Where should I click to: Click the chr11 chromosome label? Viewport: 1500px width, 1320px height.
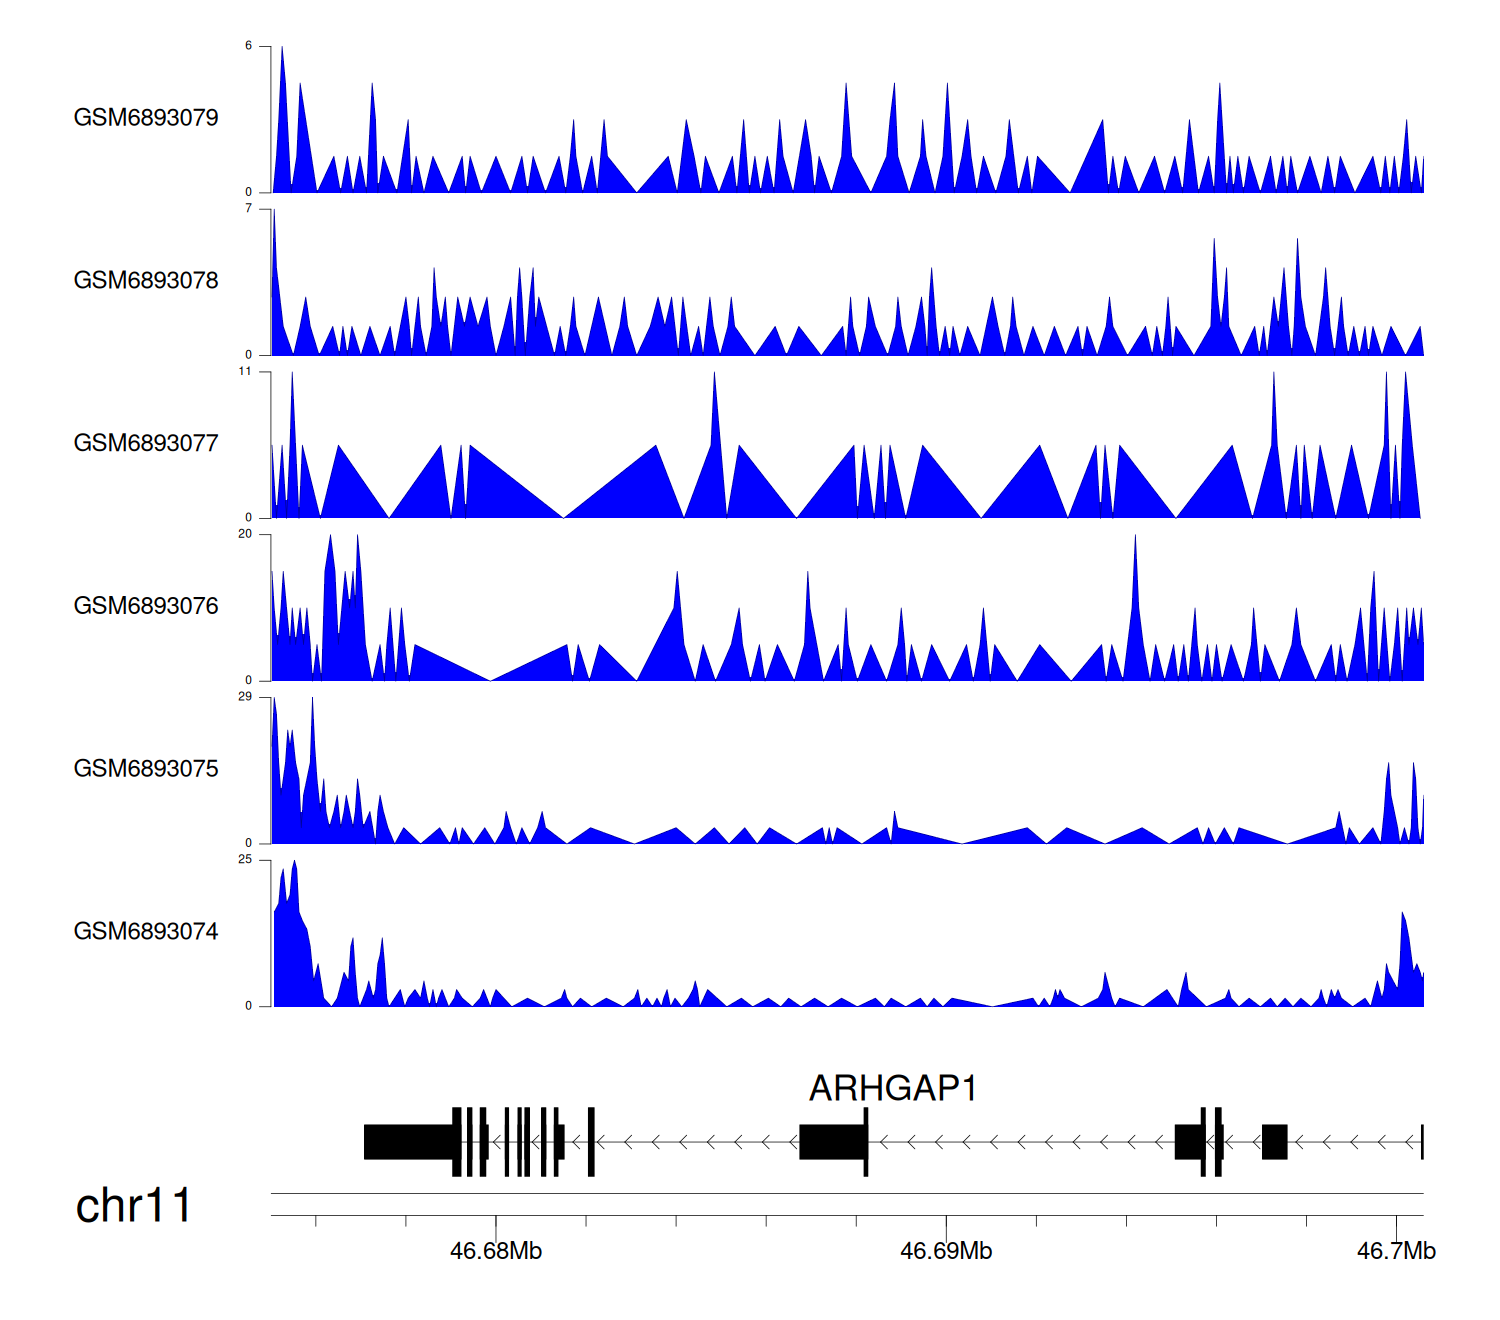(x=133, y=1206)
